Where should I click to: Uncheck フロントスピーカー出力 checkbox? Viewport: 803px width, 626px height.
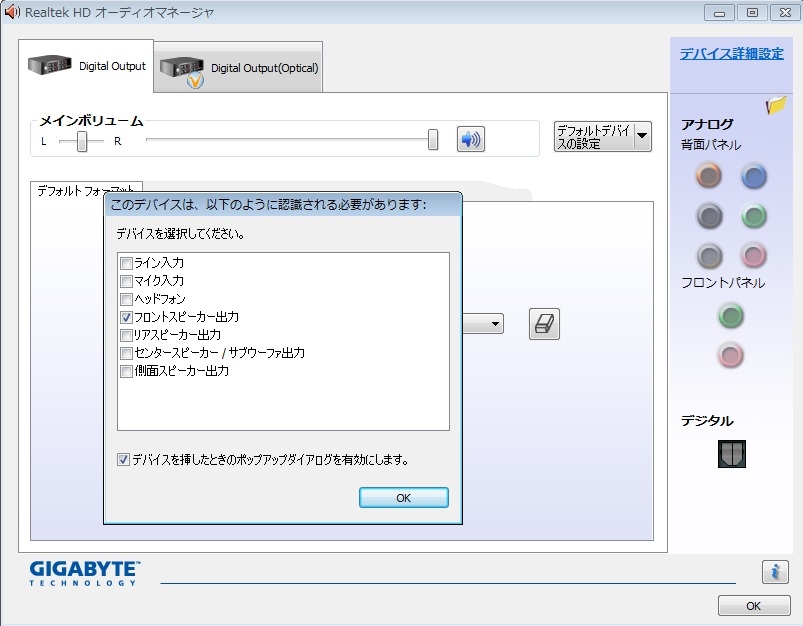(x=126, y=317)
